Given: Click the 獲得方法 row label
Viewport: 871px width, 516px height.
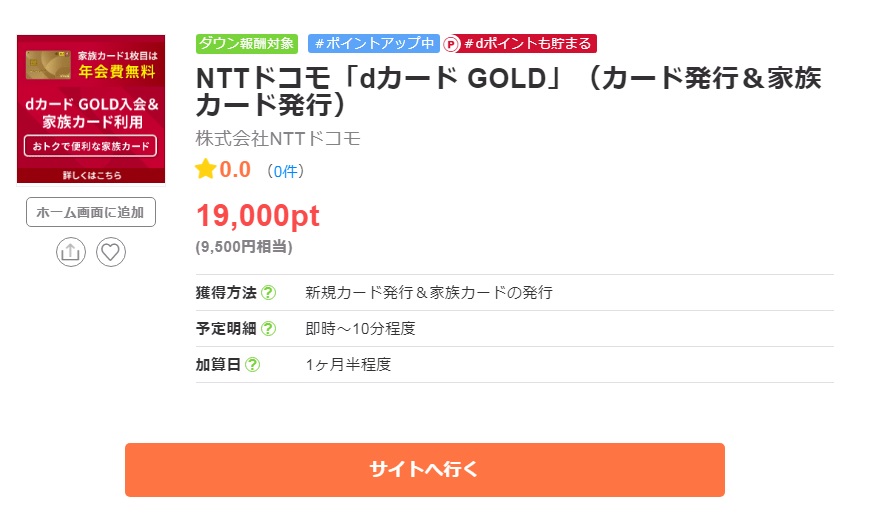Looking at the screenshot, I should pyautogui.click(x=226, y=293).
